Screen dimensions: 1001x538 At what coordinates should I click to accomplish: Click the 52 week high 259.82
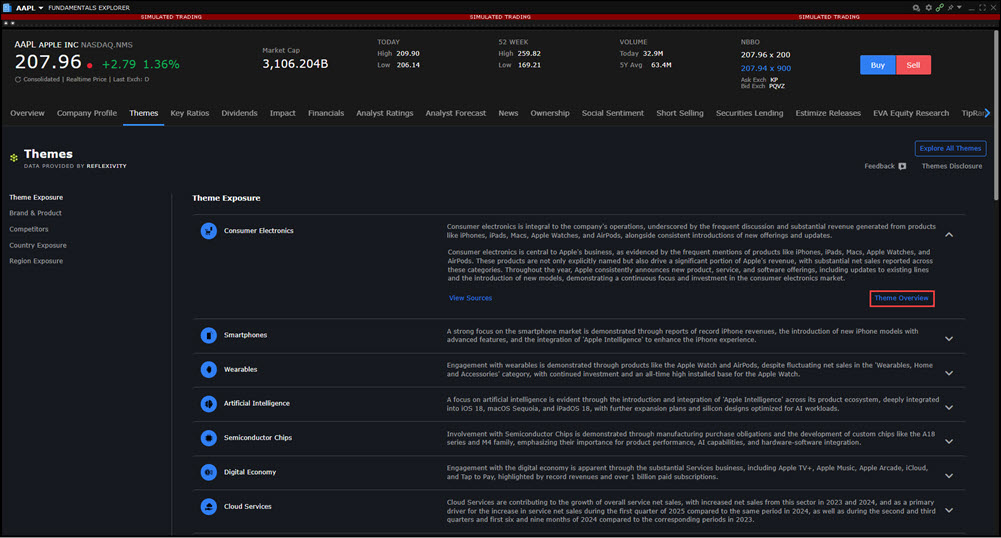tap(529, 54)
